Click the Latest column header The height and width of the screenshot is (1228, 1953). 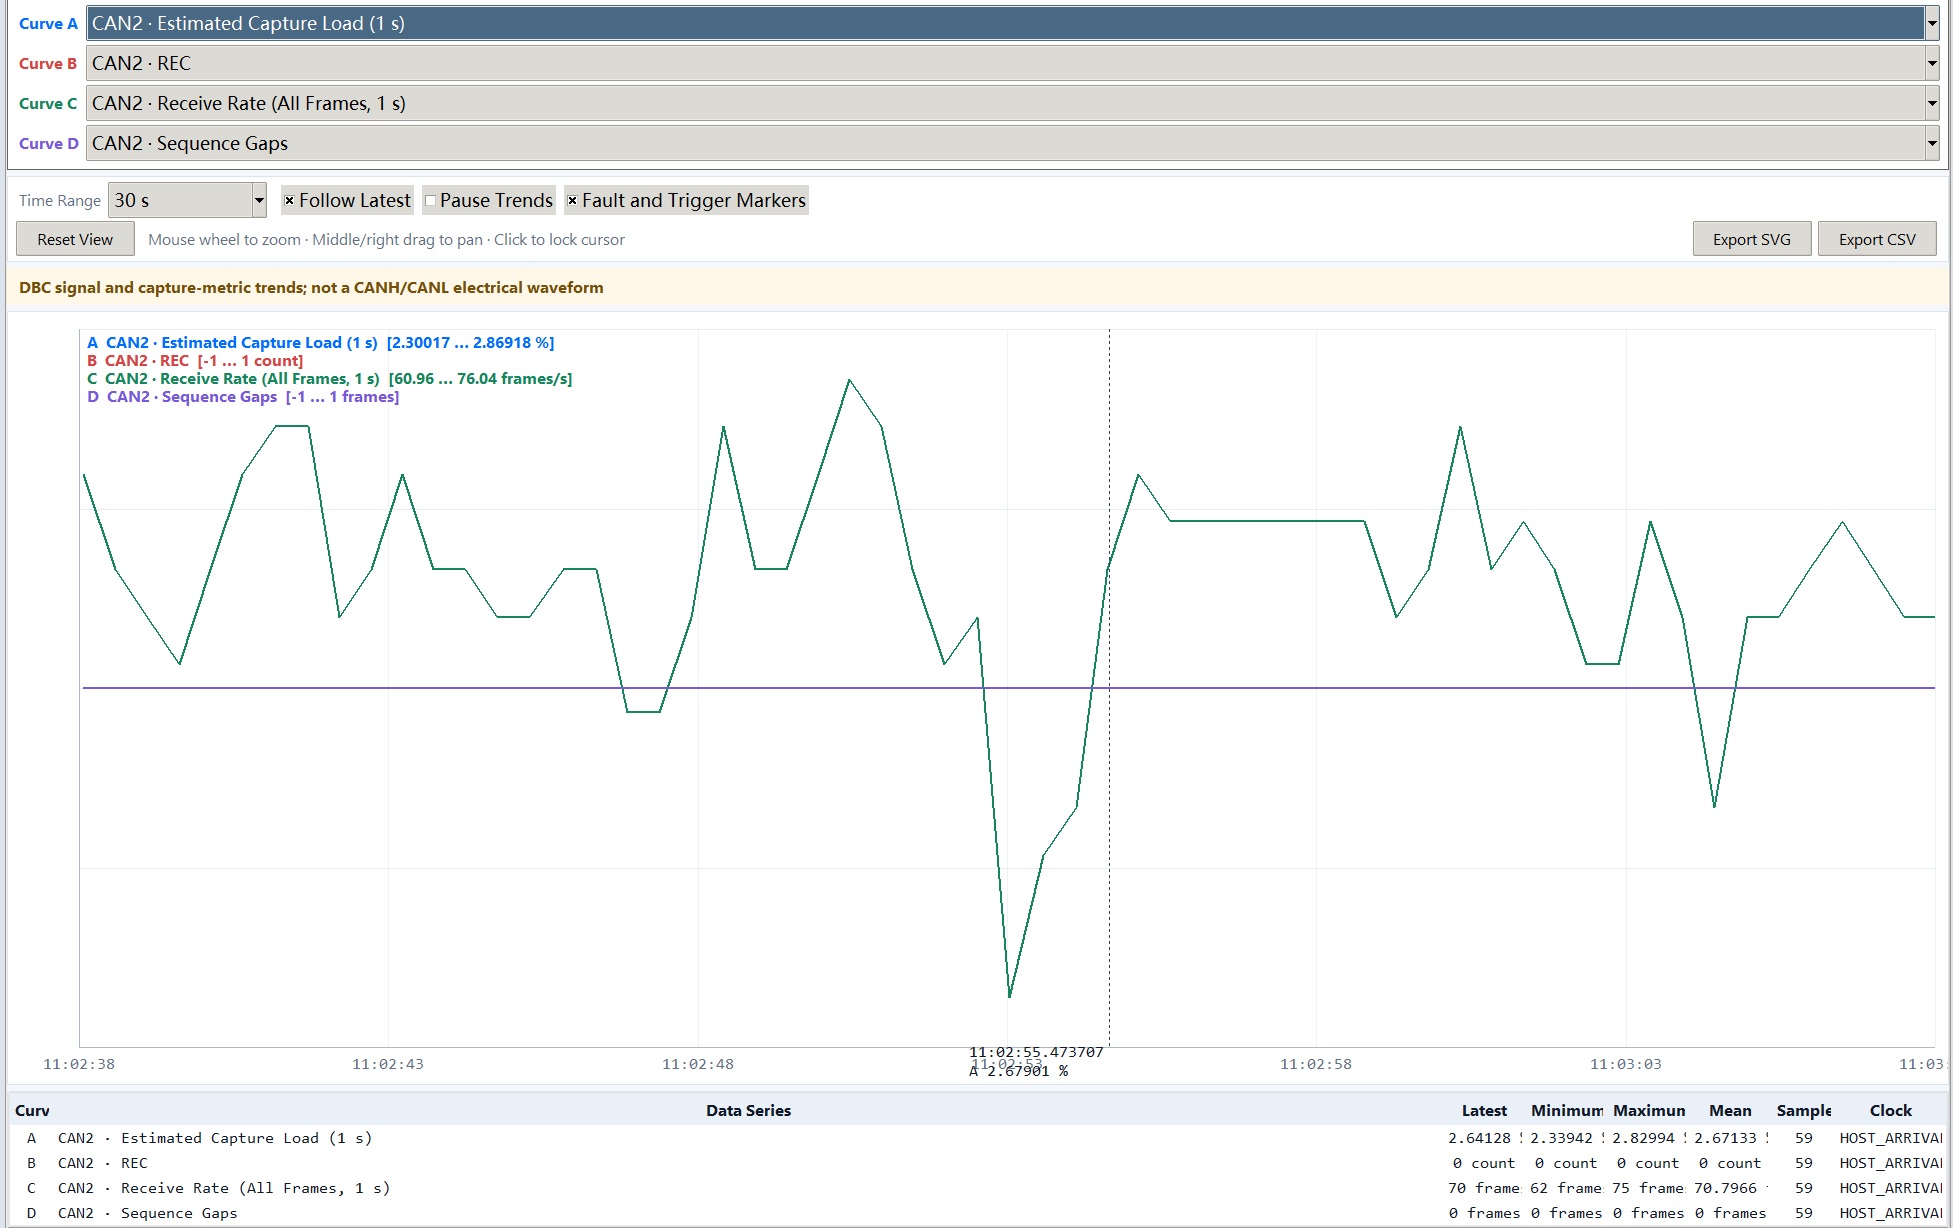(1484, 1110)
